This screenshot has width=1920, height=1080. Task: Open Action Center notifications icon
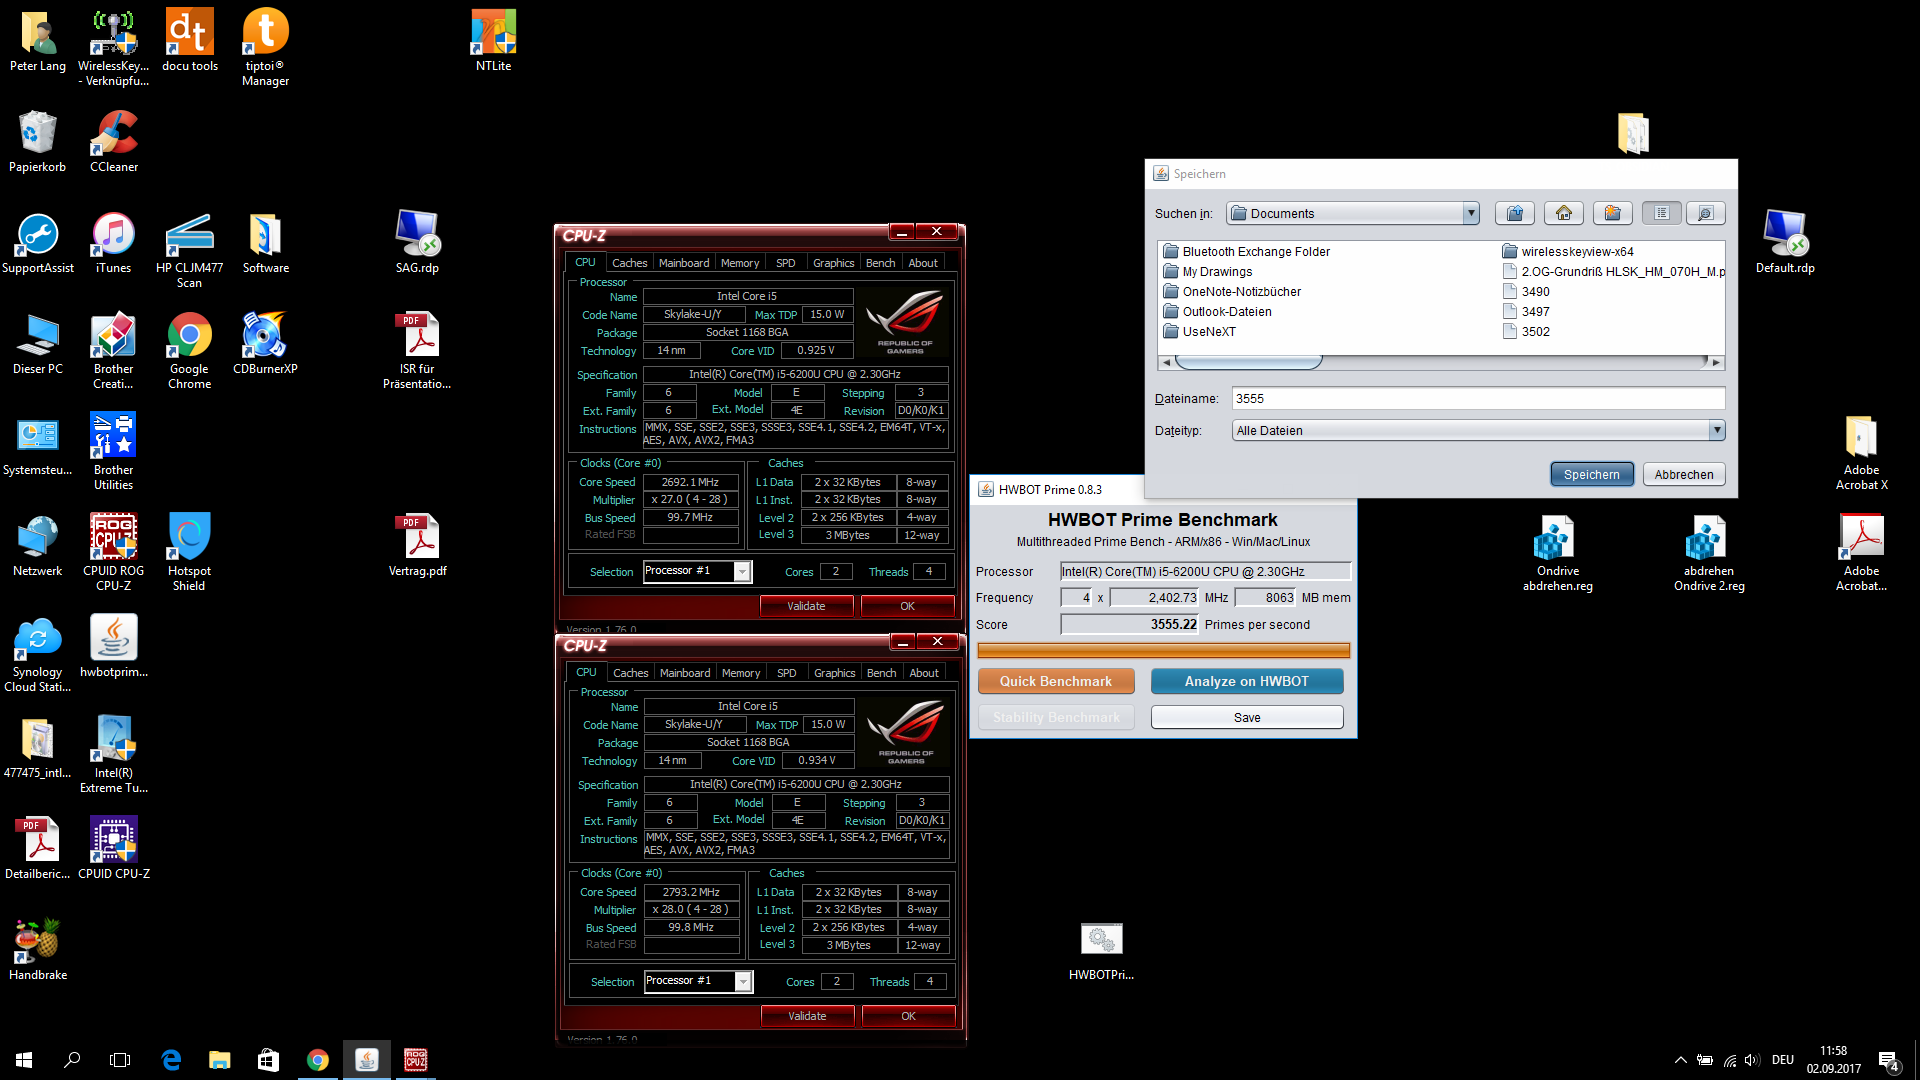point(1888,1060)
